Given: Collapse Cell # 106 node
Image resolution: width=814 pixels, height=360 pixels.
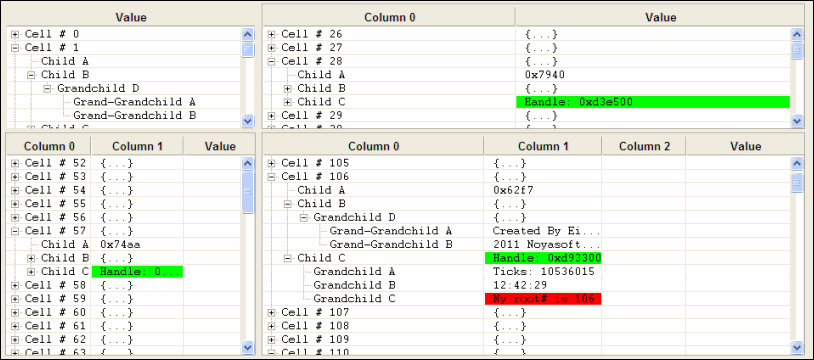Looking at the screenshot, I should tap(272, 177).
